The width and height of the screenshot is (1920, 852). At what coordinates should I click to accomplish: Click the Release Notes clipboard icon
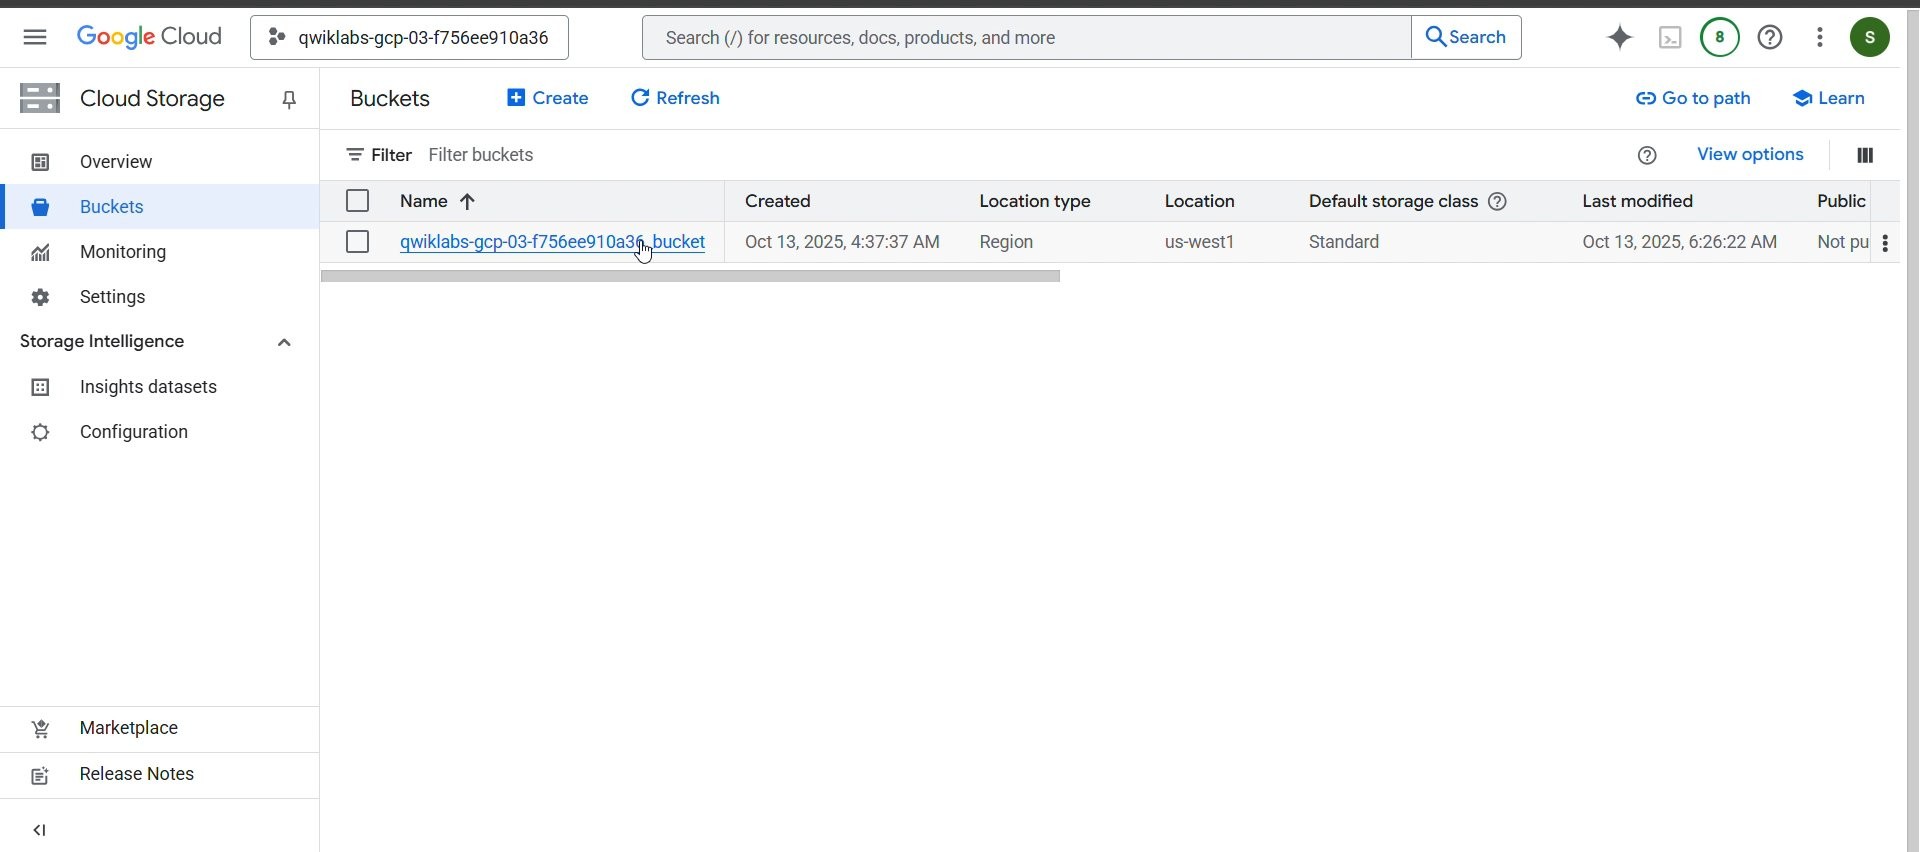pyautogui.click(x=40, y=775)
